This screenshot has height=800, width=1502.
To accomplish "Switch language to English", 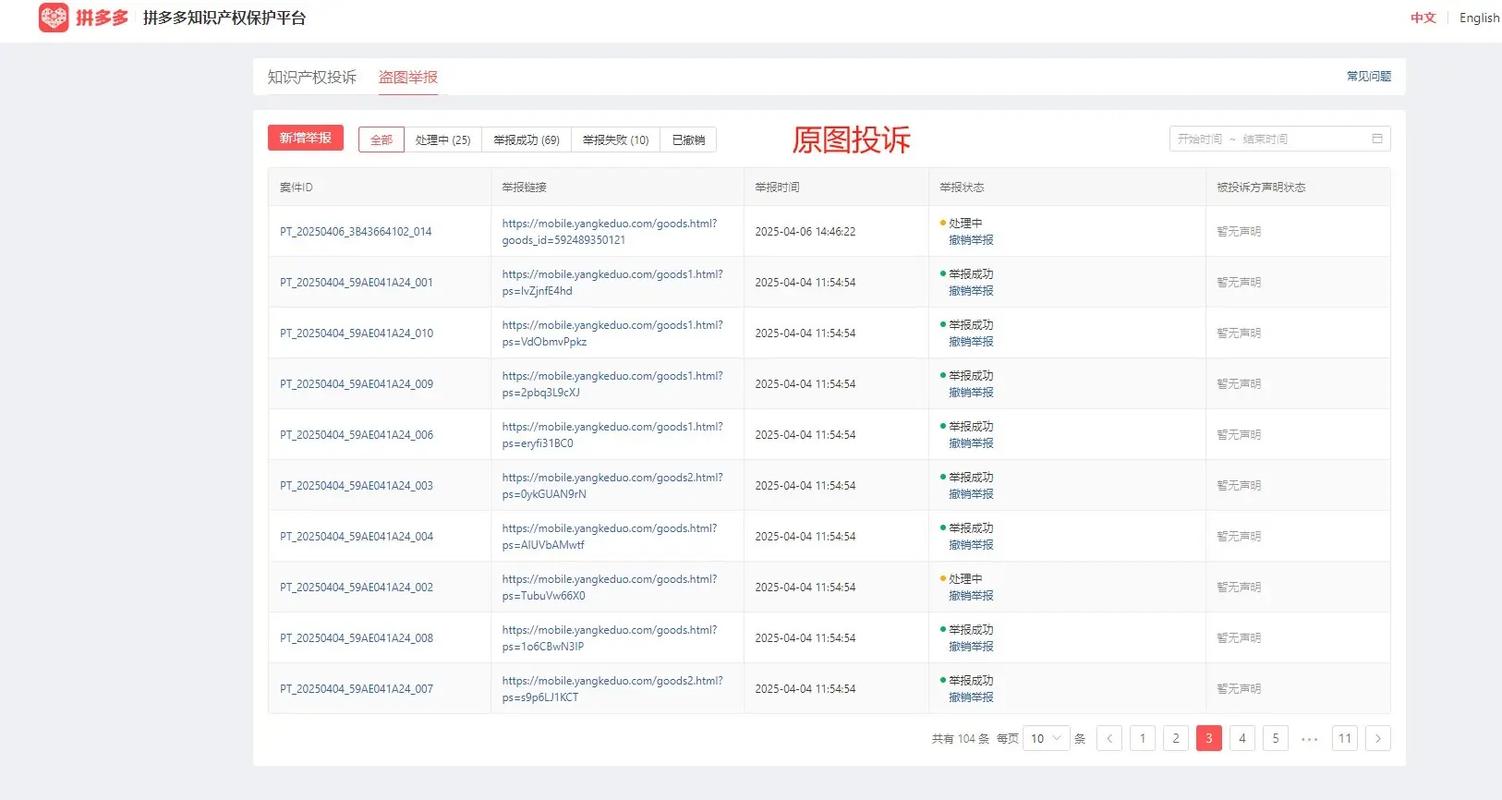I will click(1479, 18).
